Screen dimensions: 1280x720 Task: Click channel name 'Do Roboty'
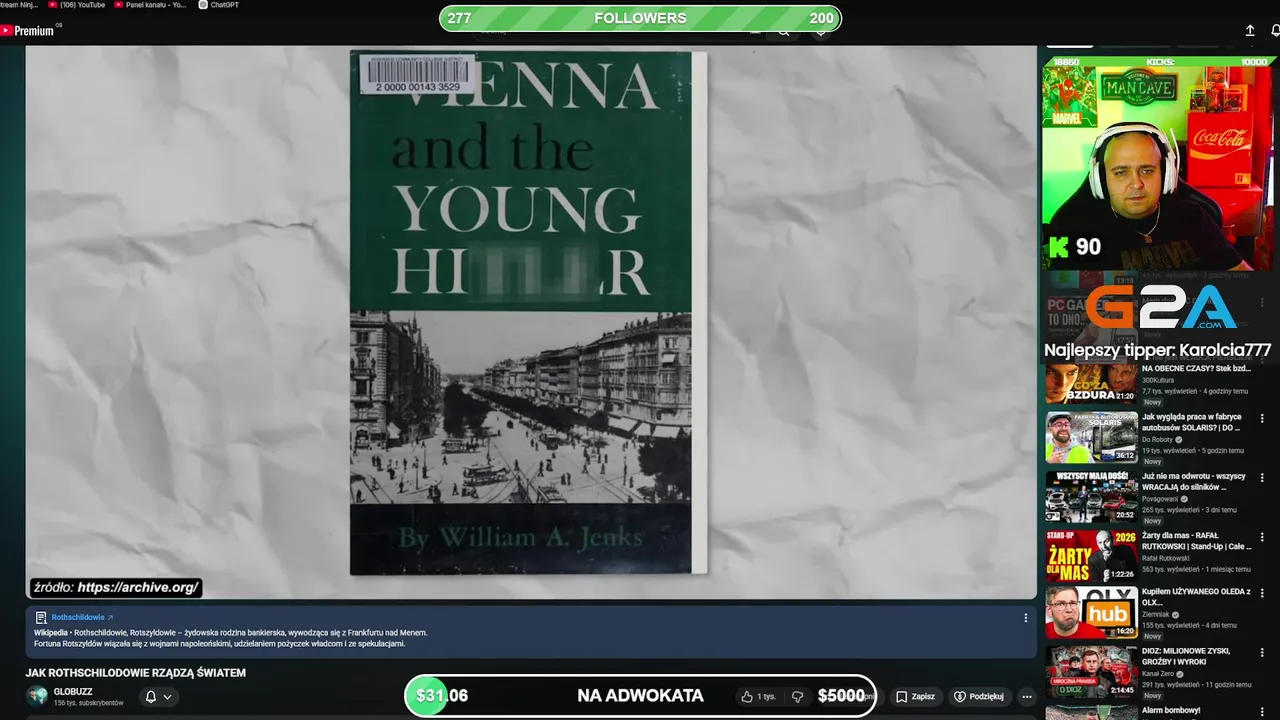coord(1158,439)
